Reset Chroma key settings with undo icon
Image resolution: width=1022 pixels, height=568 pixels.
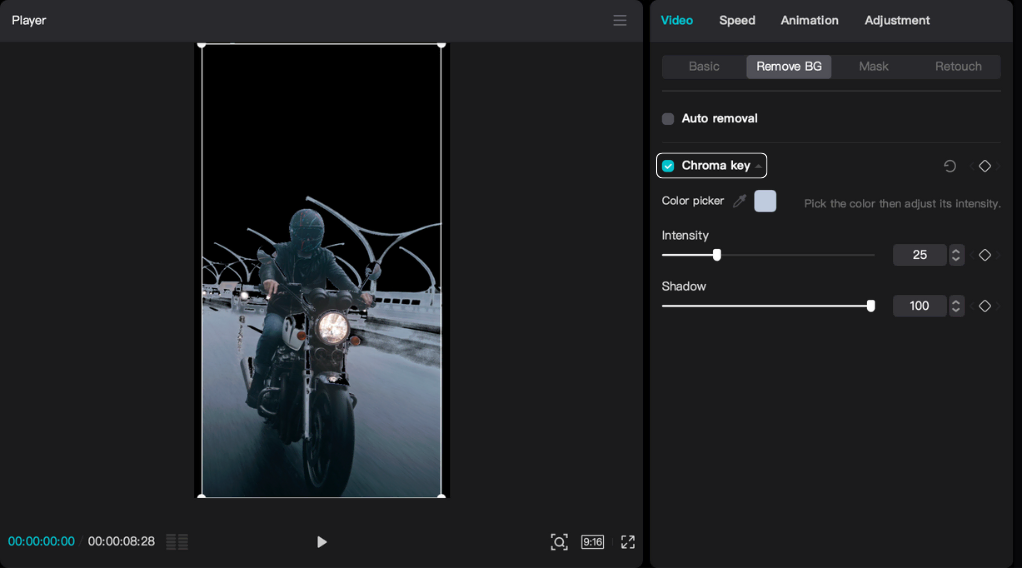950,166
